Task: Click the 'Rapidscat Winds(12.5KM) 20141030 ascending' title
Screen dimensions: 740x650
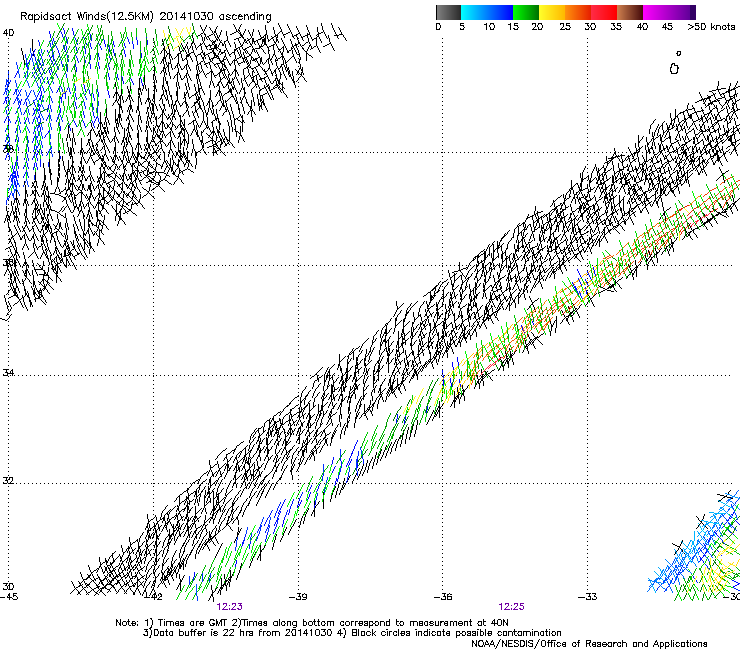Action: pos(146,17)
